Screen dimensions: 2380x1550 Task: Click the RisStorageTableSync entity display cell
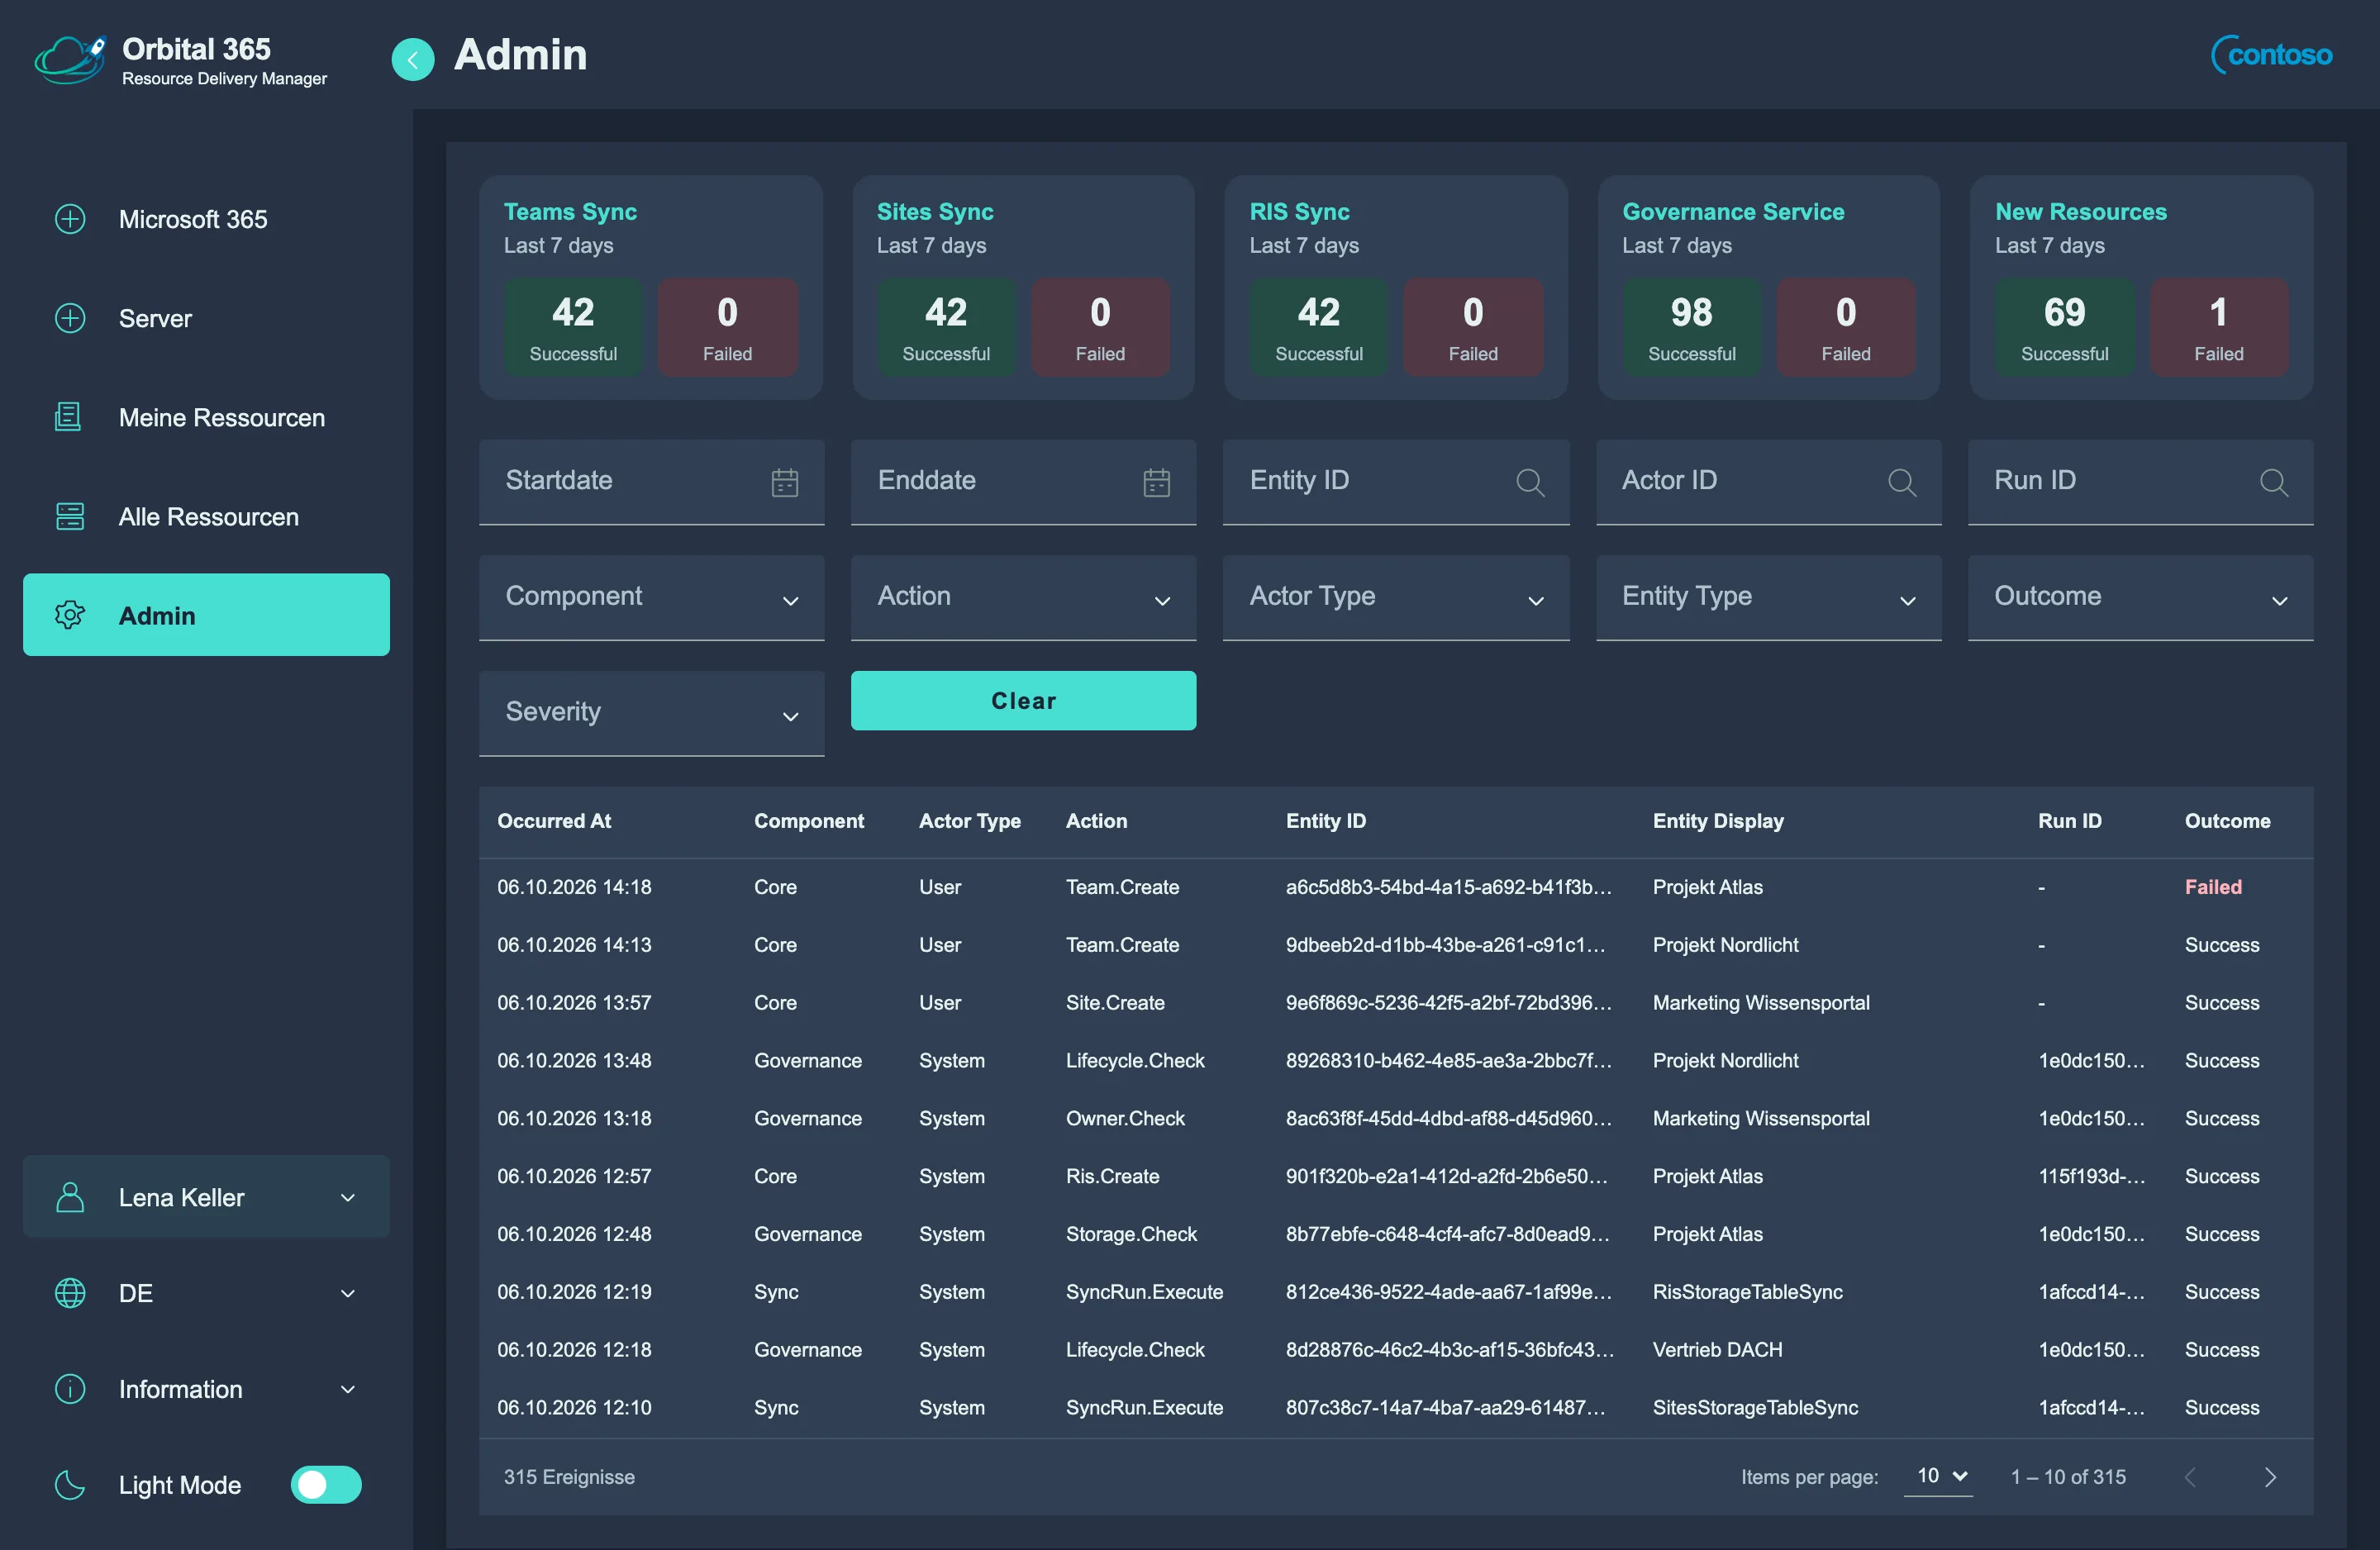1747,1292
